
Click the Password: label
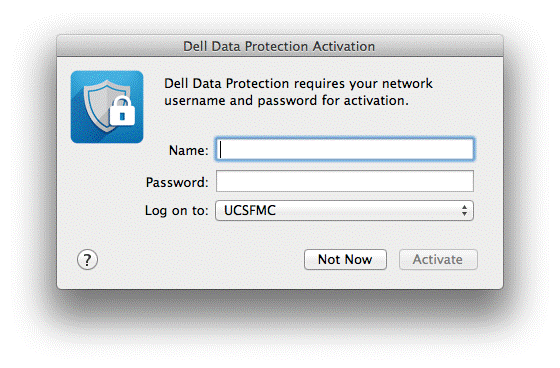pos(177,182)
